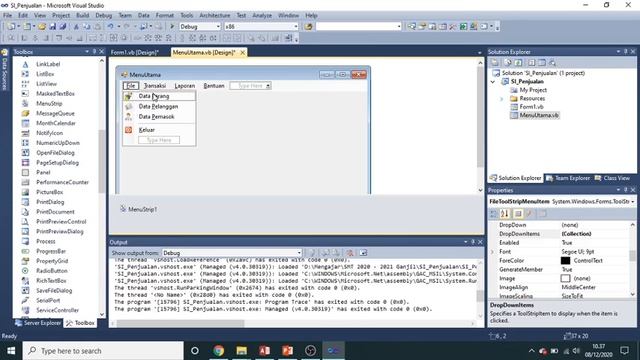Open the x86 platform dropdown
The image size is (640, 360).
(x=296, y=27)
